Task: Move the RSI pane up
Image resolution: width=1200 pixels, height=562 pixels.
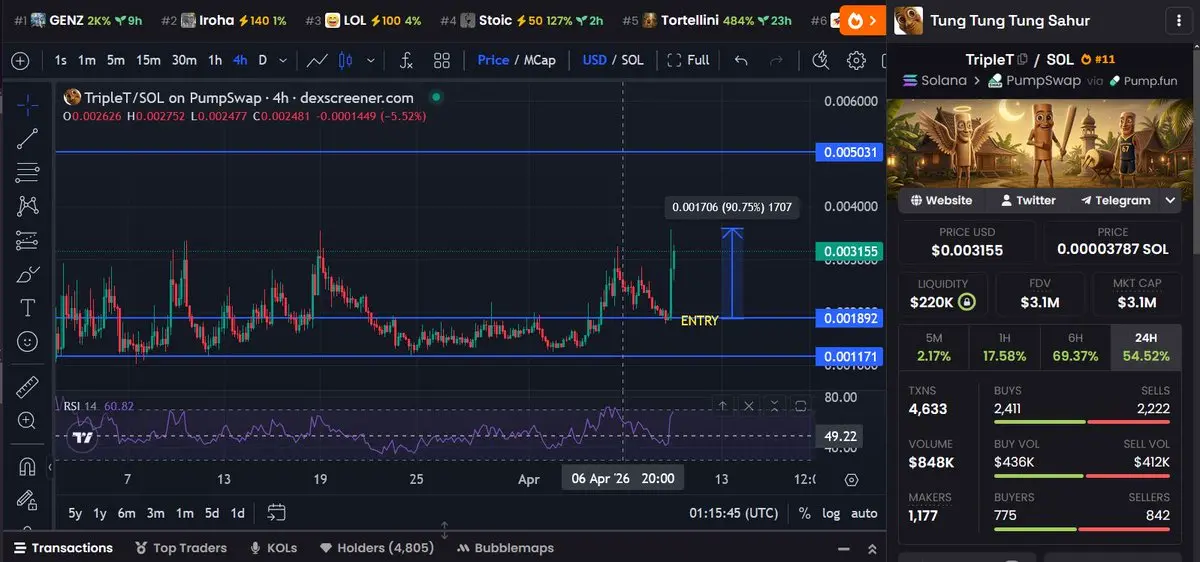Action: (x=722, y=405)
